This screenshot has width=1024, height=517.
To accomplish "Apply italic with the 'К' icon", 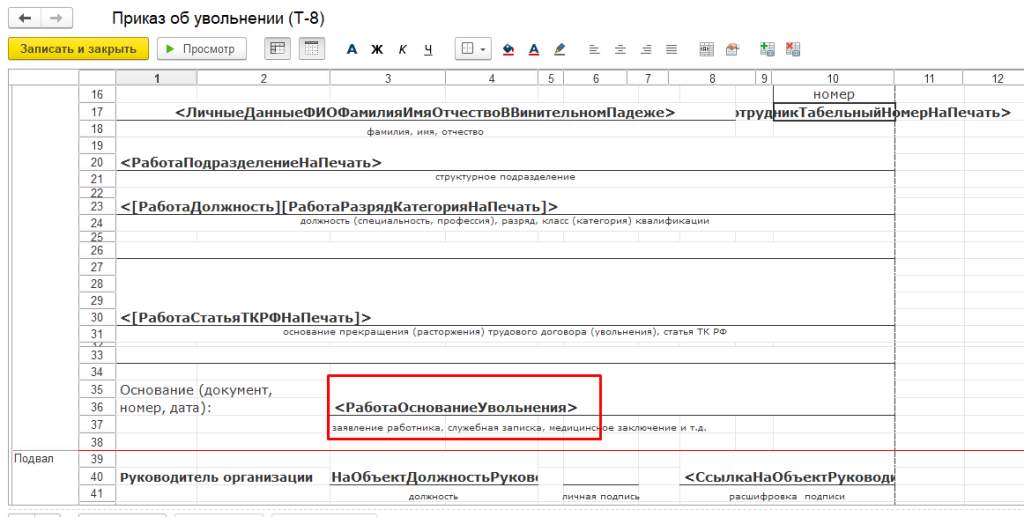I will tap(402, 49).
